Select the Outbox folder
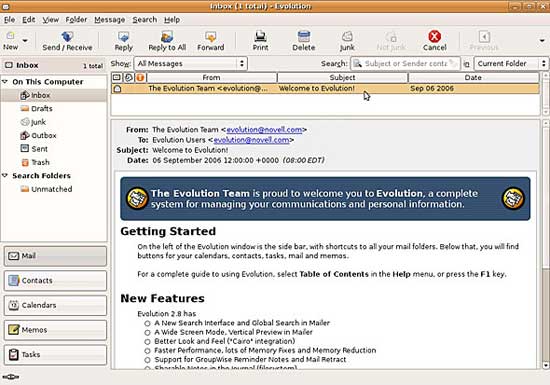The height and width of the screenshot is (385, 550). pyautogui.click(x=38, y=135)
